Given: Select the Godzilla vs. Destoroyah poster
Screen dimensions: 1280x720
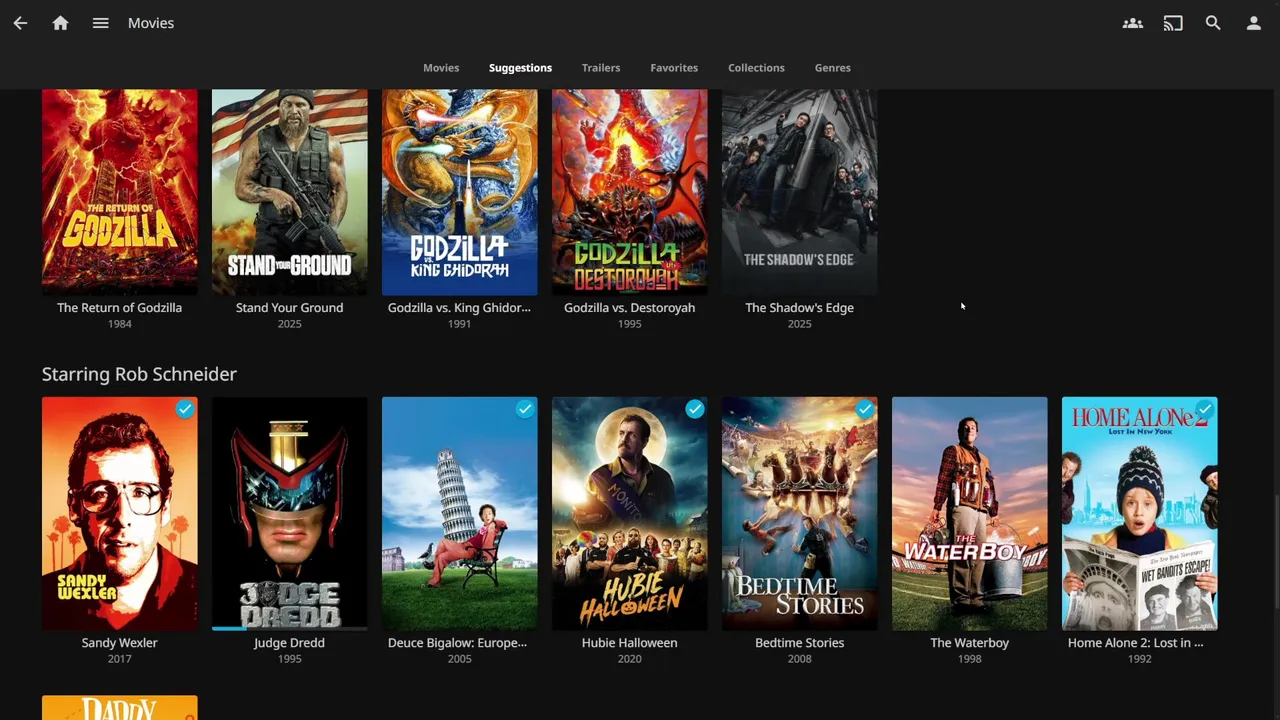Looking at the screenshot, I should pyautogui.click(x=629, y=192).
